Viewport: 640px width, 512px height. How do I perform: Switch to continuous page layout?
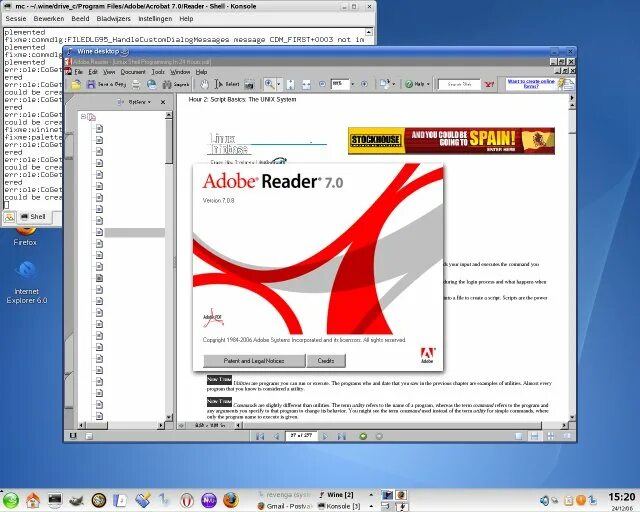534,436
